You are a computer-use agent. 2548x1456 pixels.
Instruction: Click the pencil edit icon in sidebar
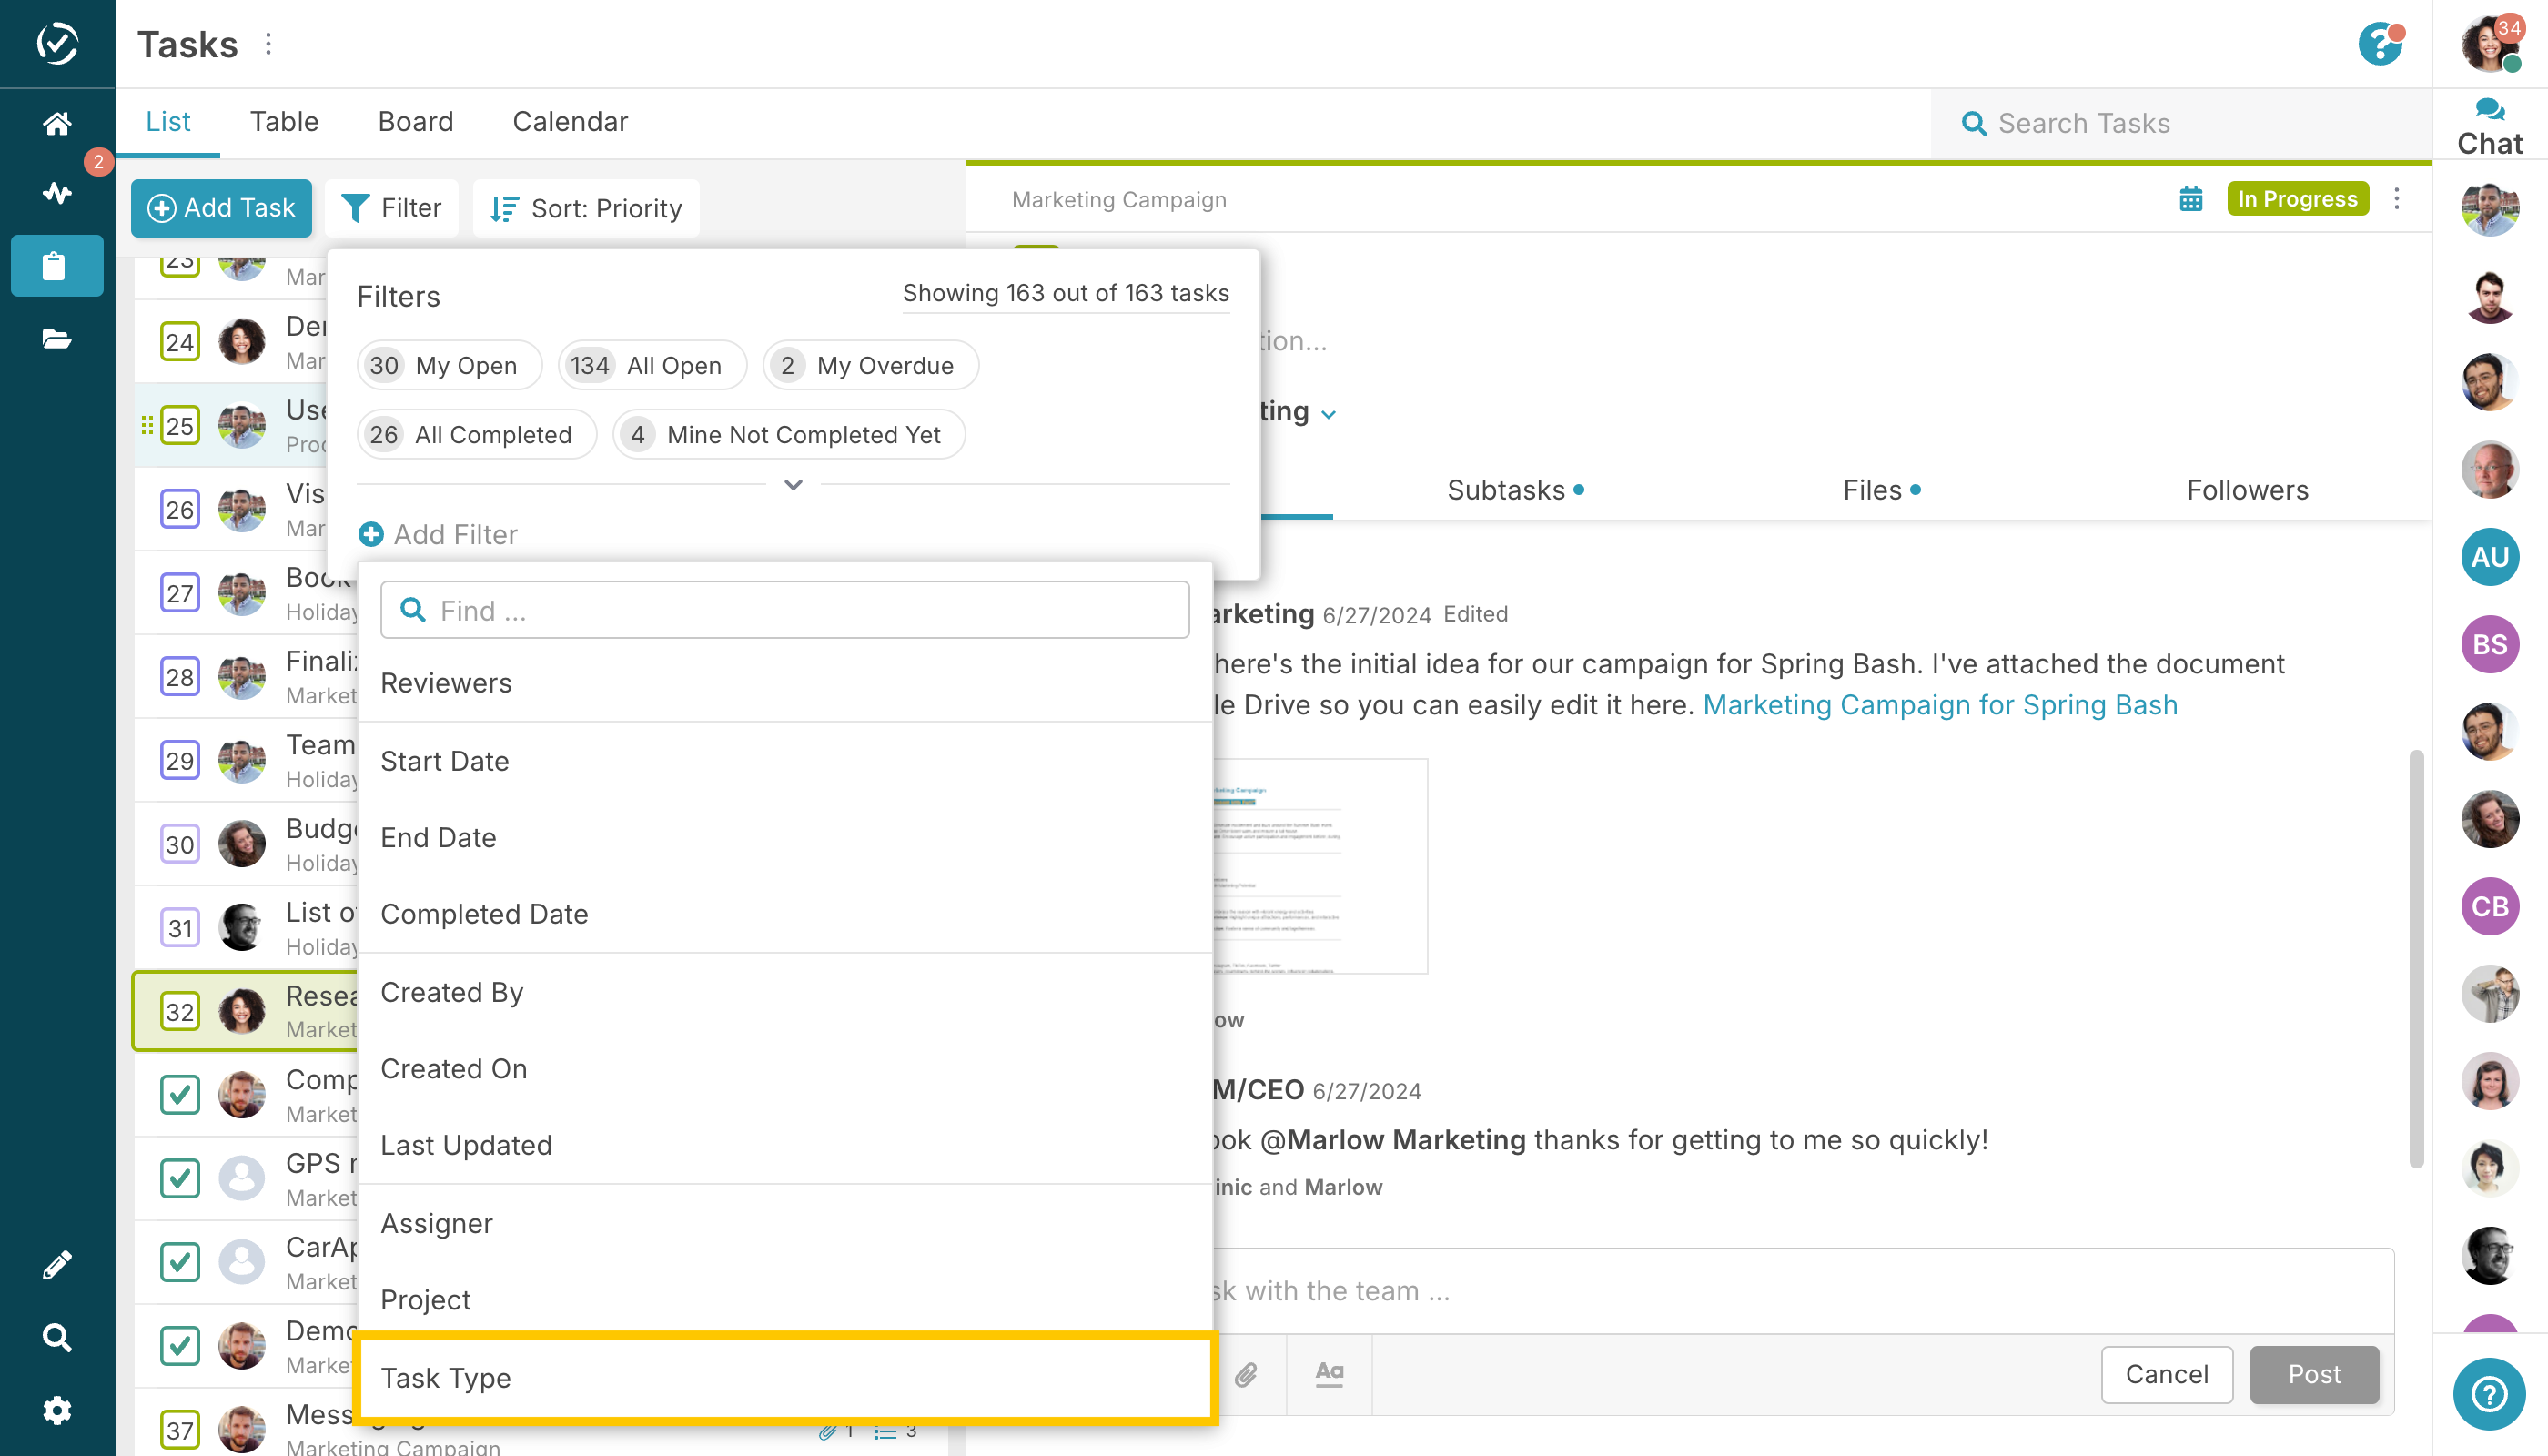[x=57, y=1264]
